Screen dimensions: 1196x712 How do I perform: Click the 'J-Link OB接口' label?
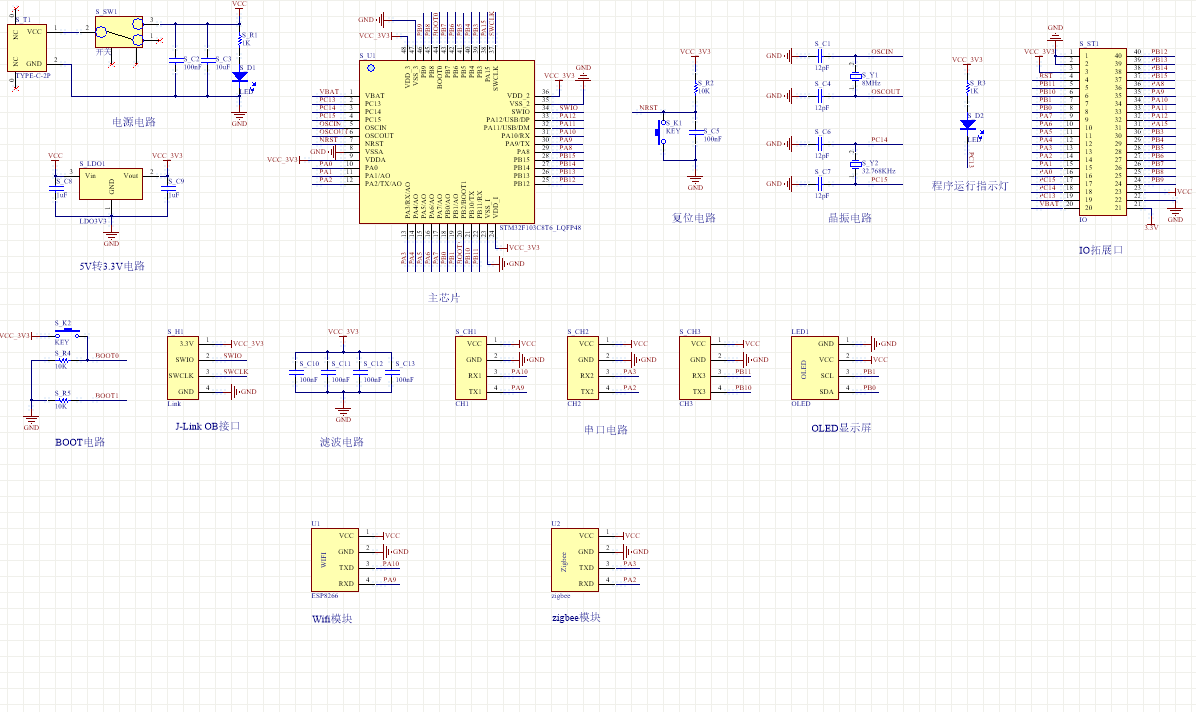click(x=208, y=426)
